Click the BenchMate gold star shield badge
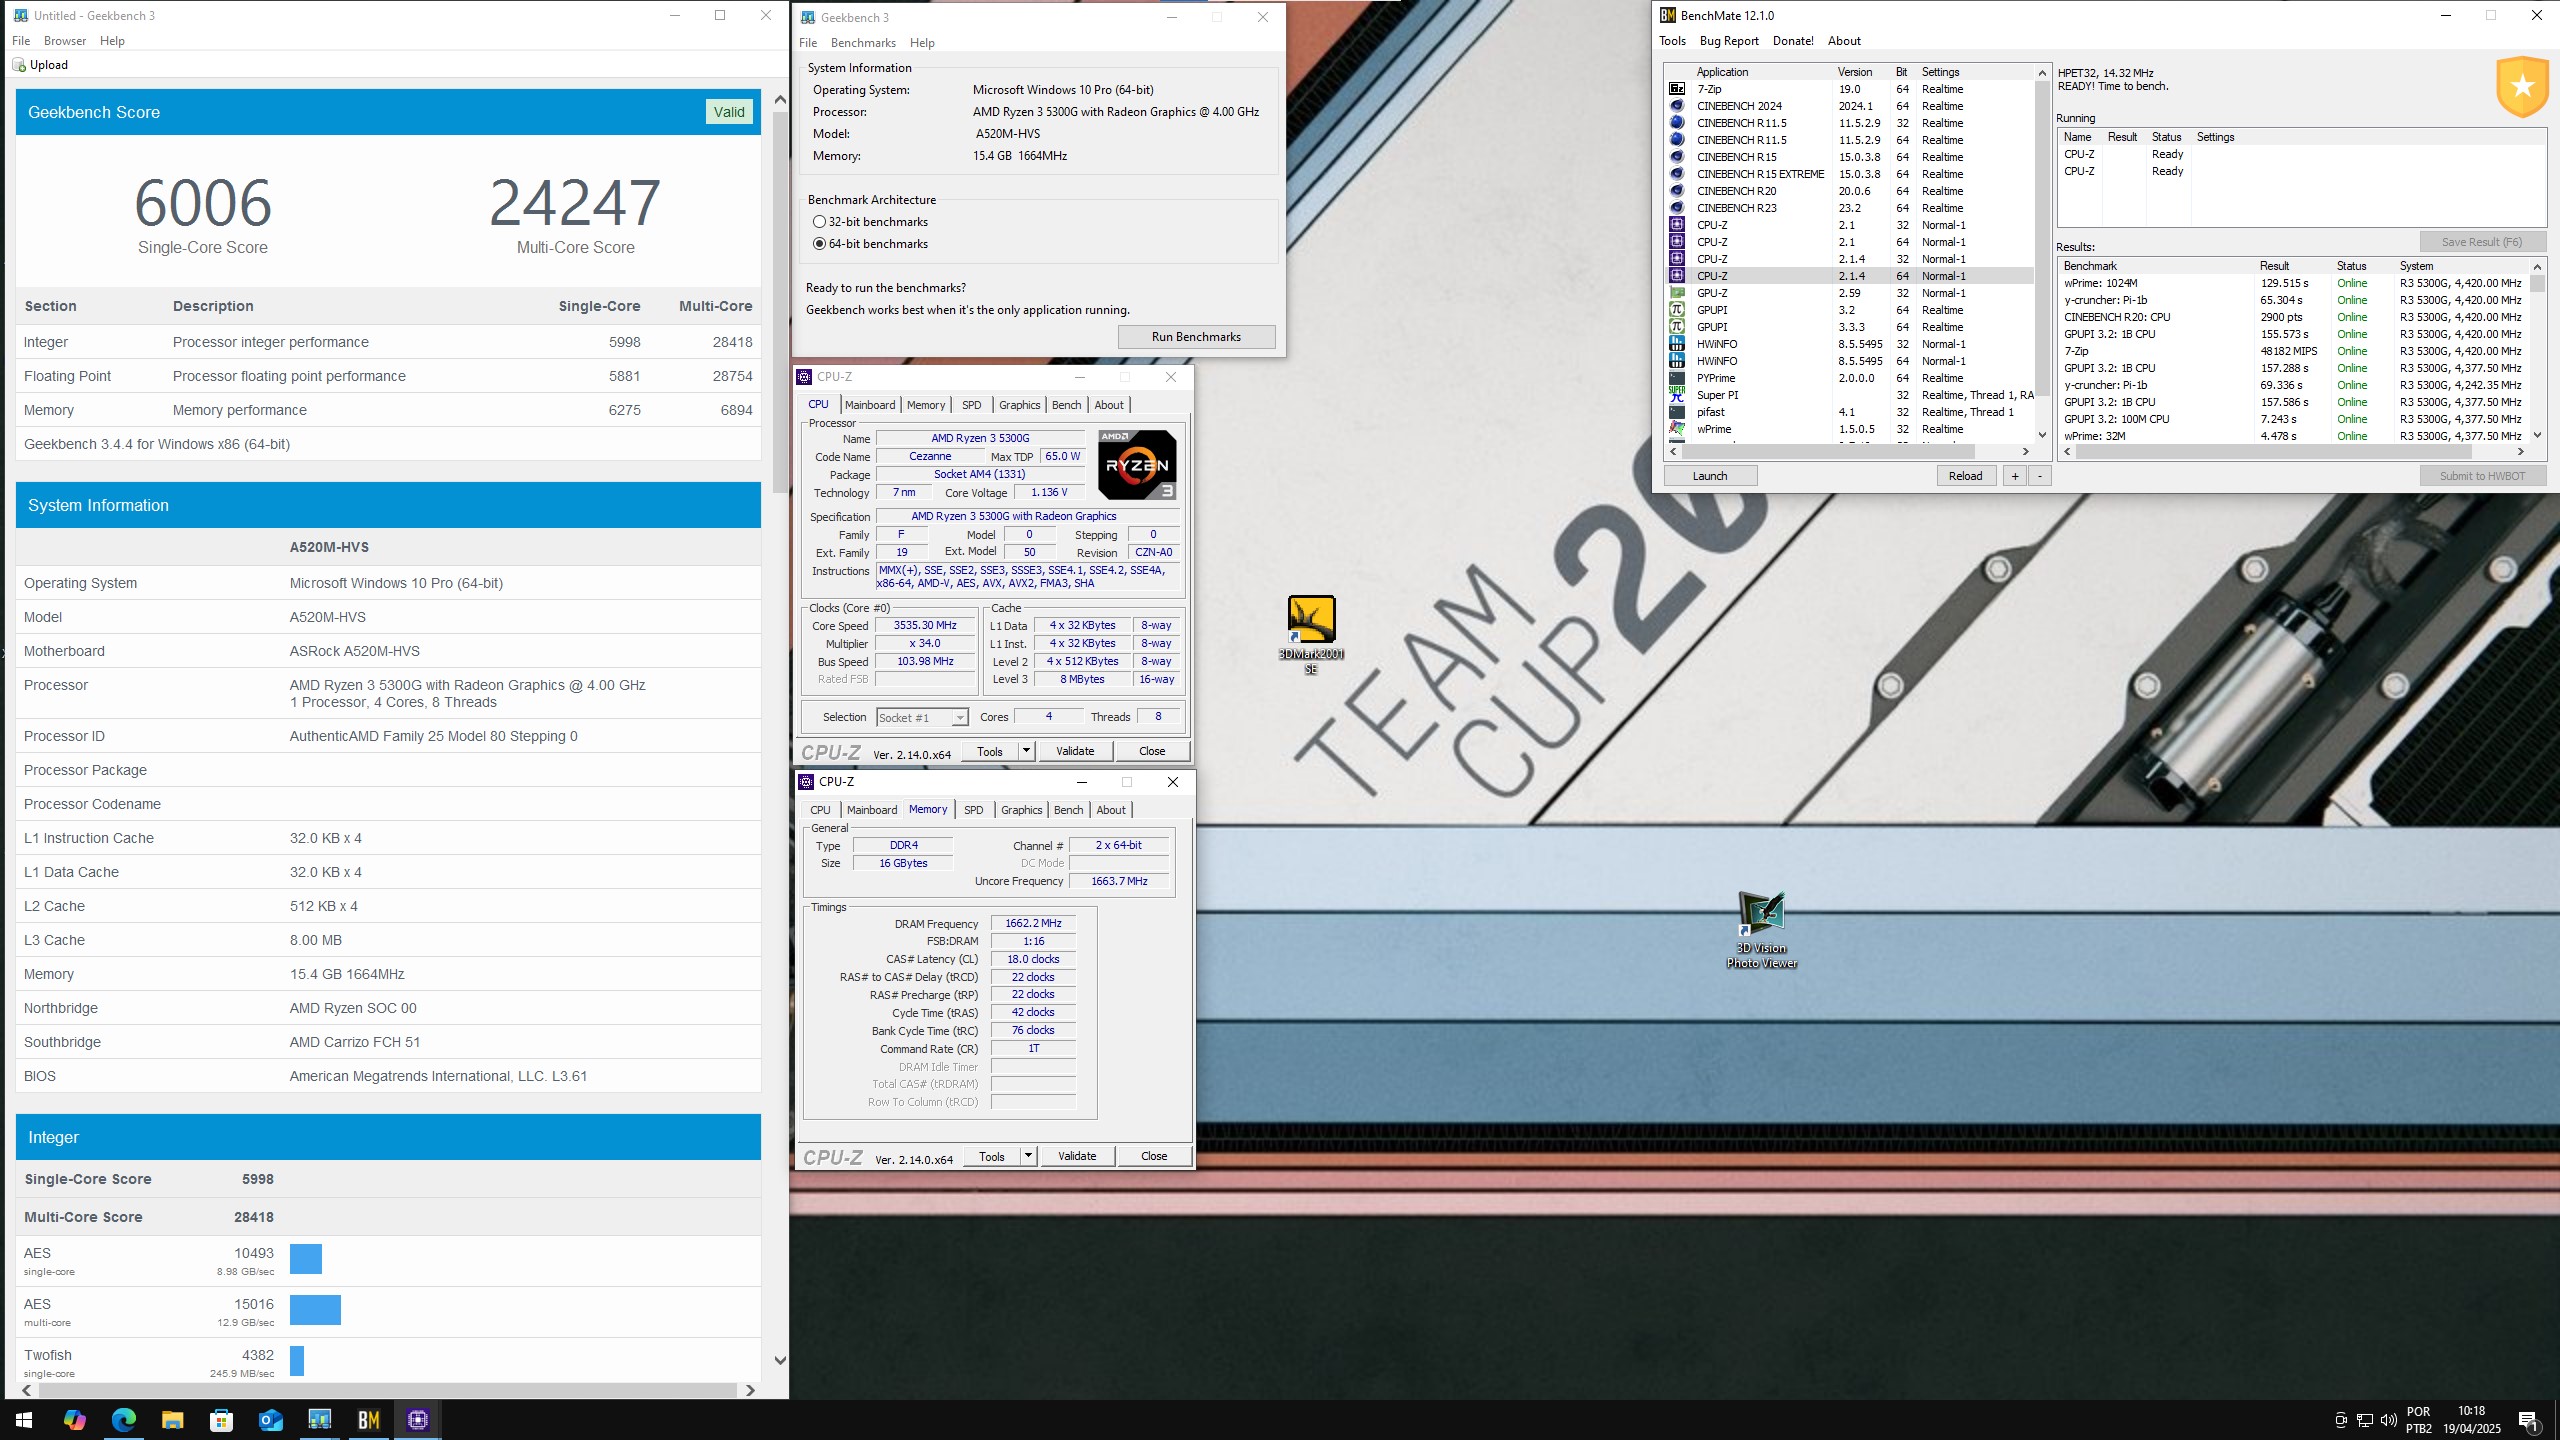Viewport: 2560px width, 1440px height. click(2522, 87)
